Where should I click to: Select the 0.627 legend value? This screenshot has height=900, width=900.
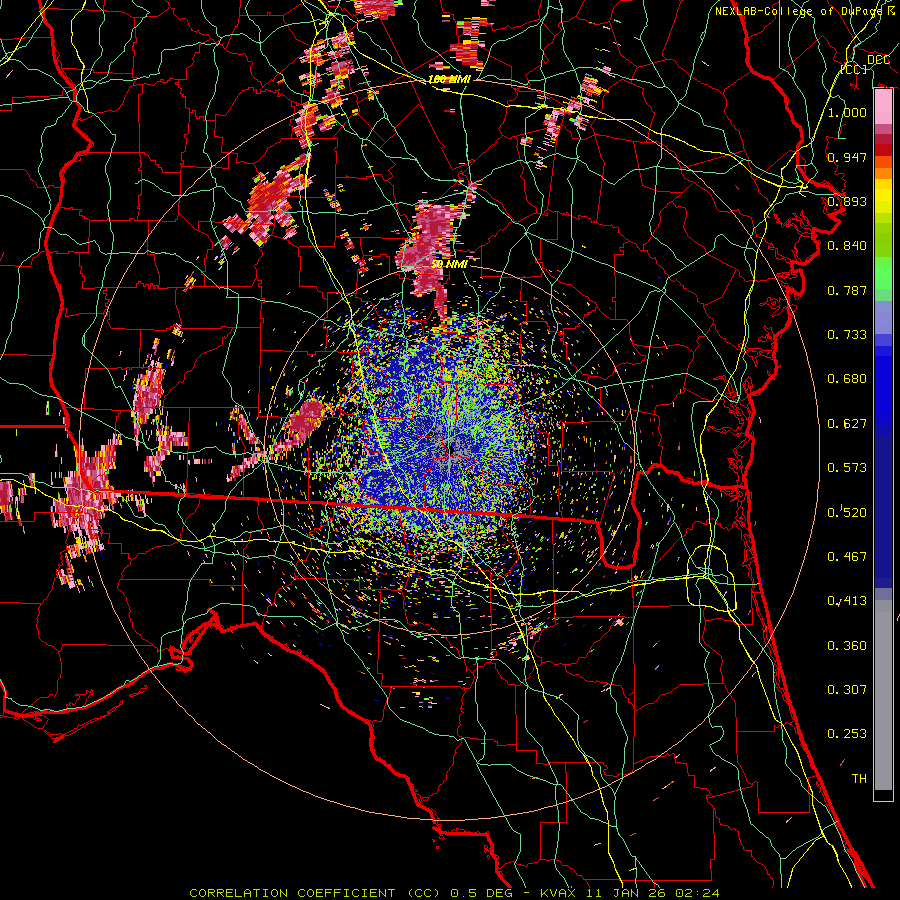click(x=847, y=423)
